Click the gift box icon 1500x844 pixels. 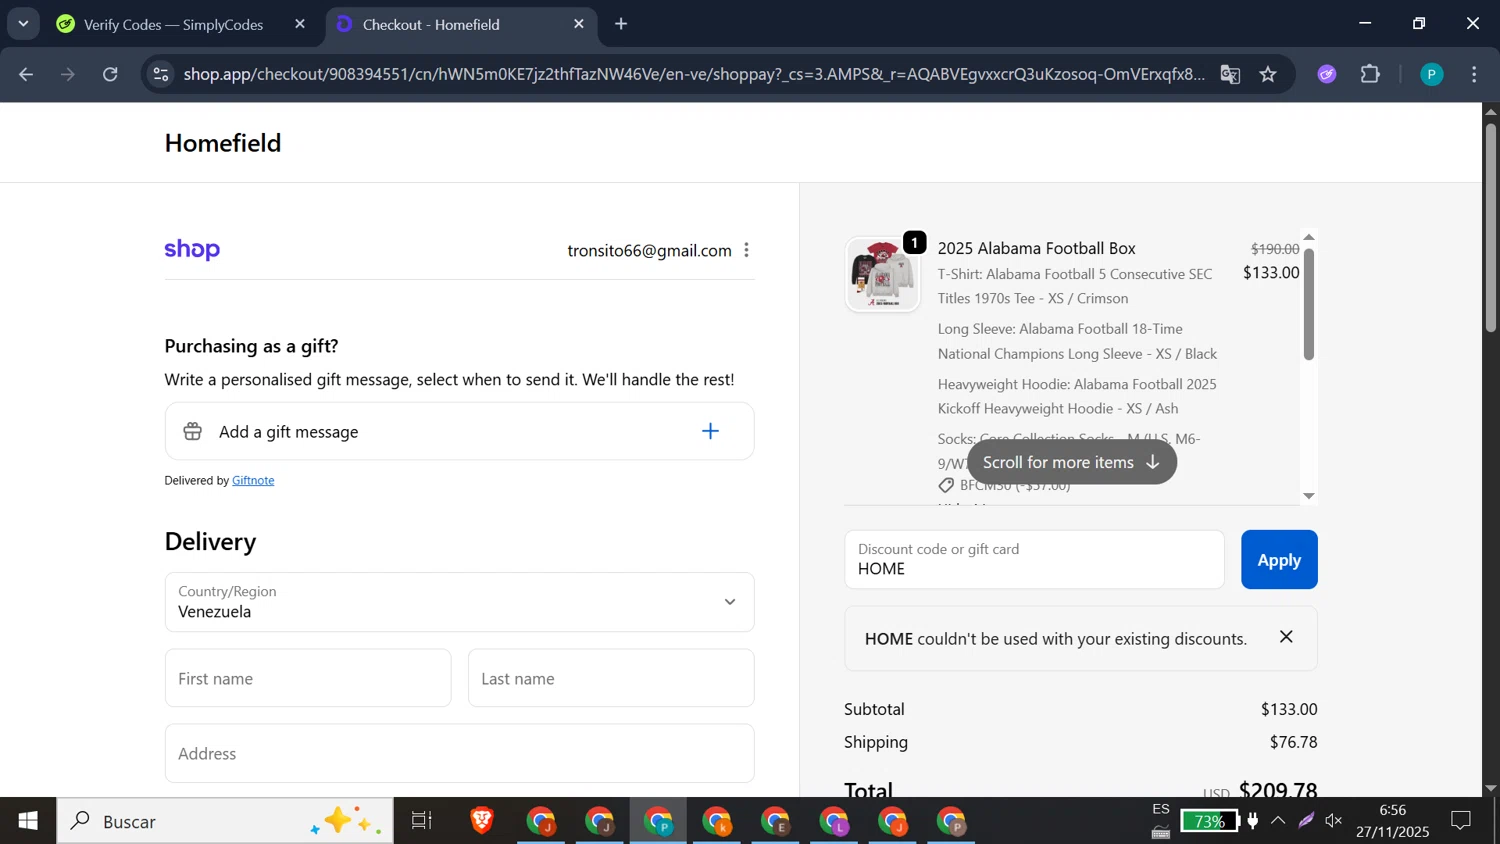tap(193, 431)
